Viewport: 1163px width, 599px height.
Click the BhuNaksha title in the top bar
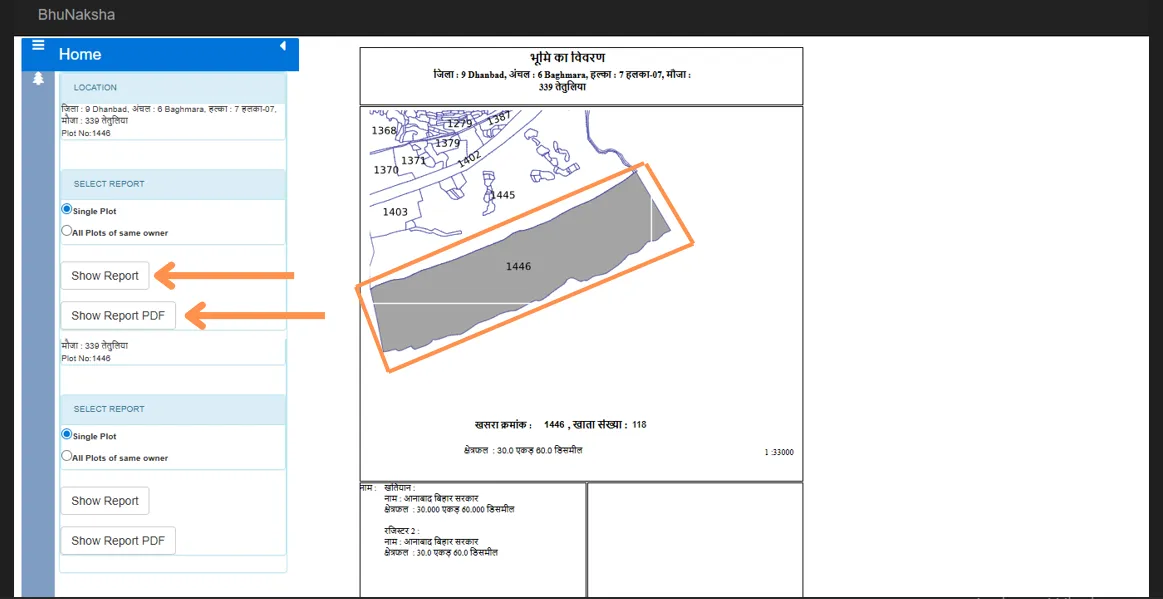76,14
